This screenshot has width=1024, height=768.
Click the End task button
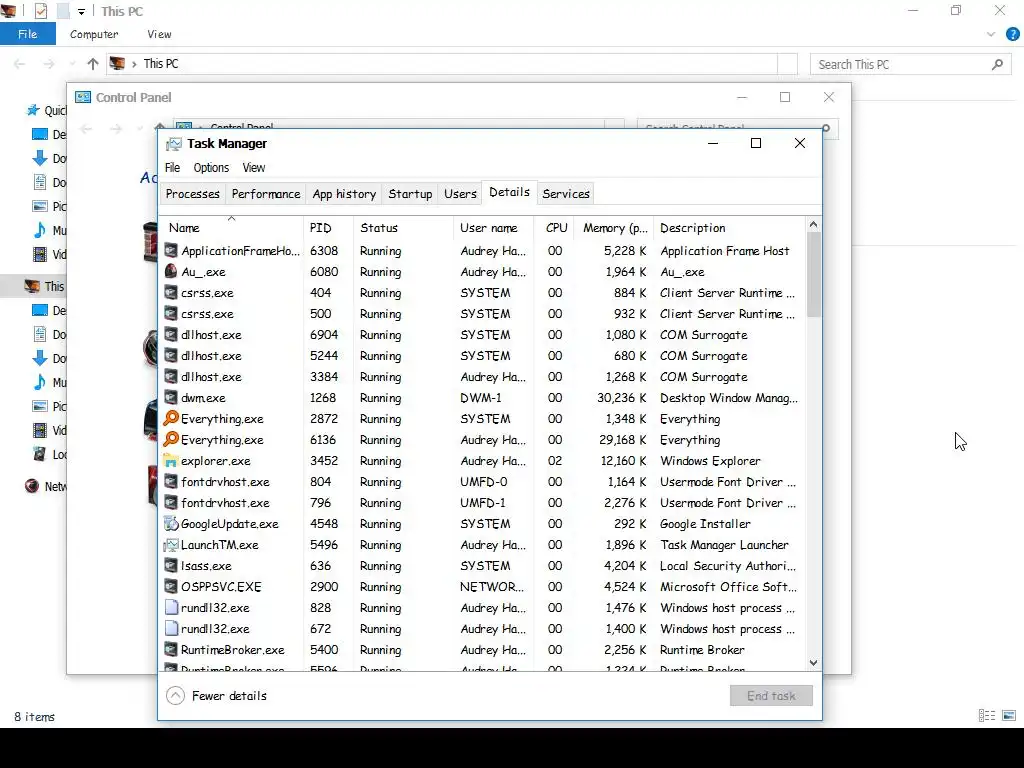771,696
